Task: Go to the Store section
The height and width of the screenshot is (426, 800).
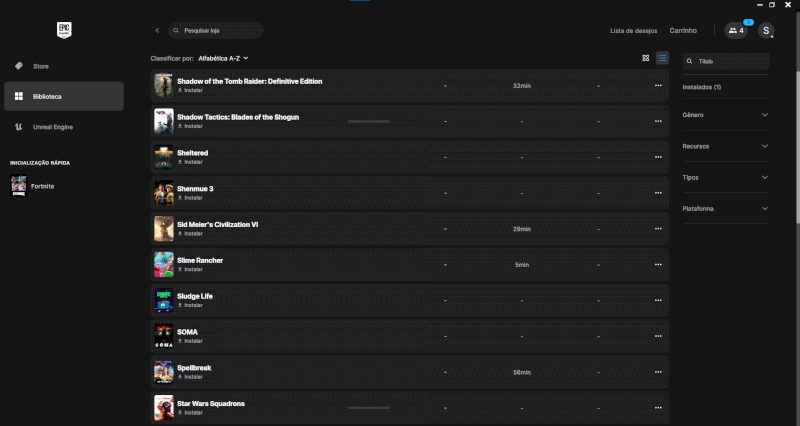Action: pyautogui.click(x=41, y=66)
